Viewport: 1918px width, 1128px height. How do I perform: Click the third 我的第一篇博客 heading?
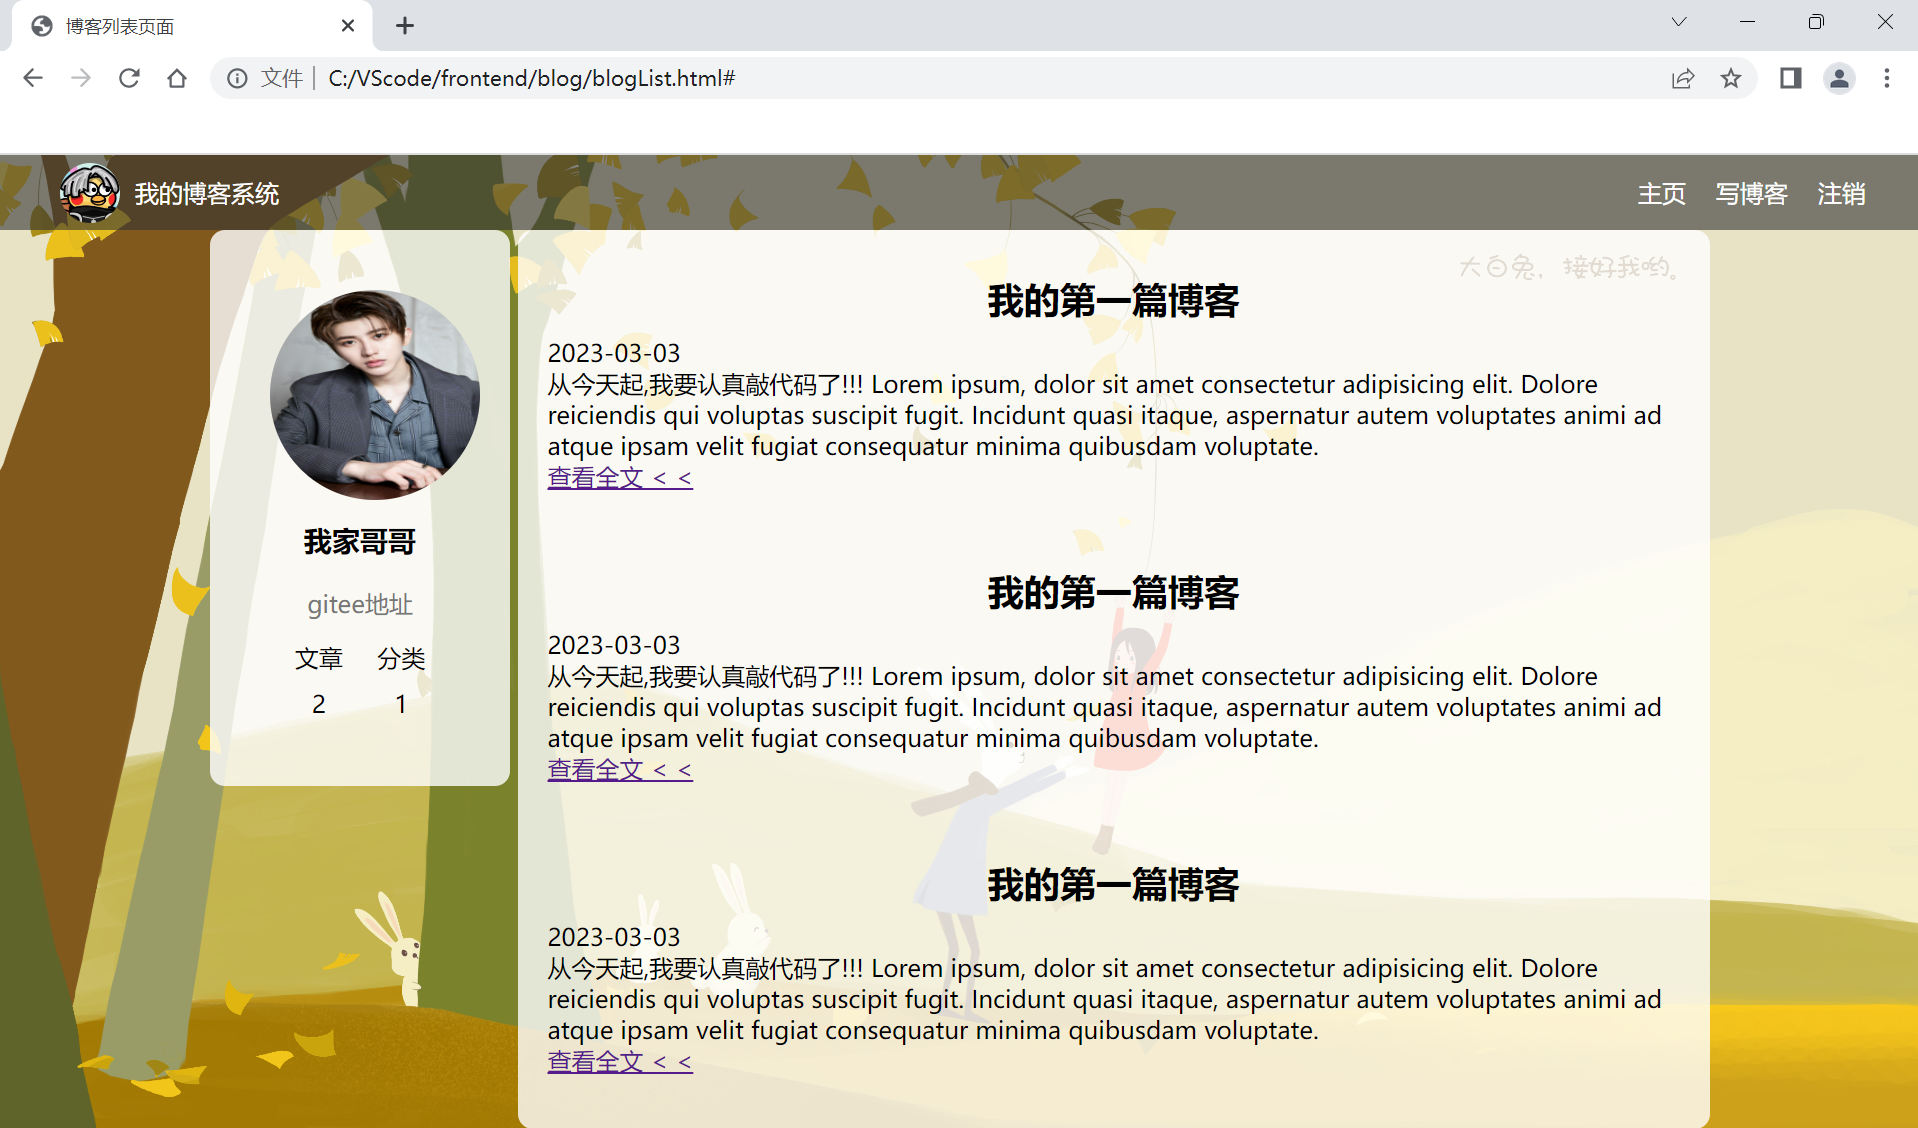tap(1113, 885)
